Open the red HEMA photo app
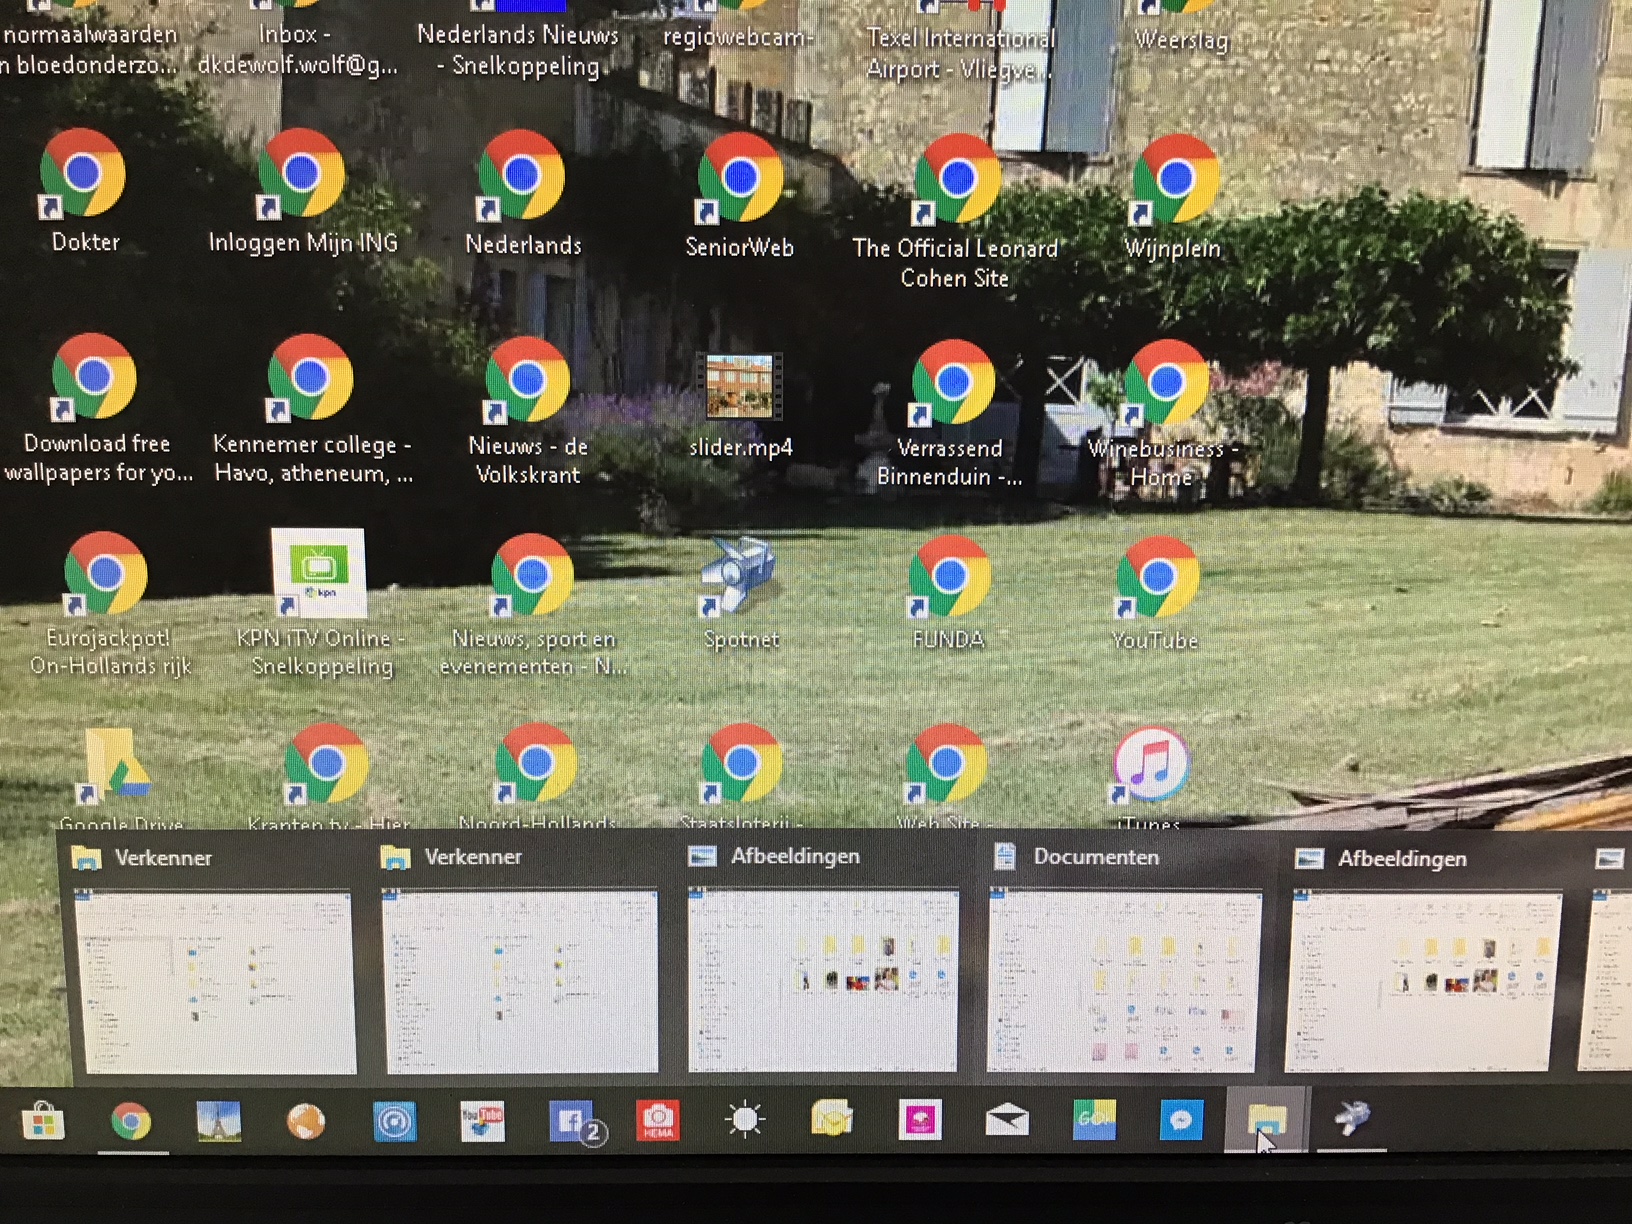1632x1224 pixels. tap(658, 1121)
